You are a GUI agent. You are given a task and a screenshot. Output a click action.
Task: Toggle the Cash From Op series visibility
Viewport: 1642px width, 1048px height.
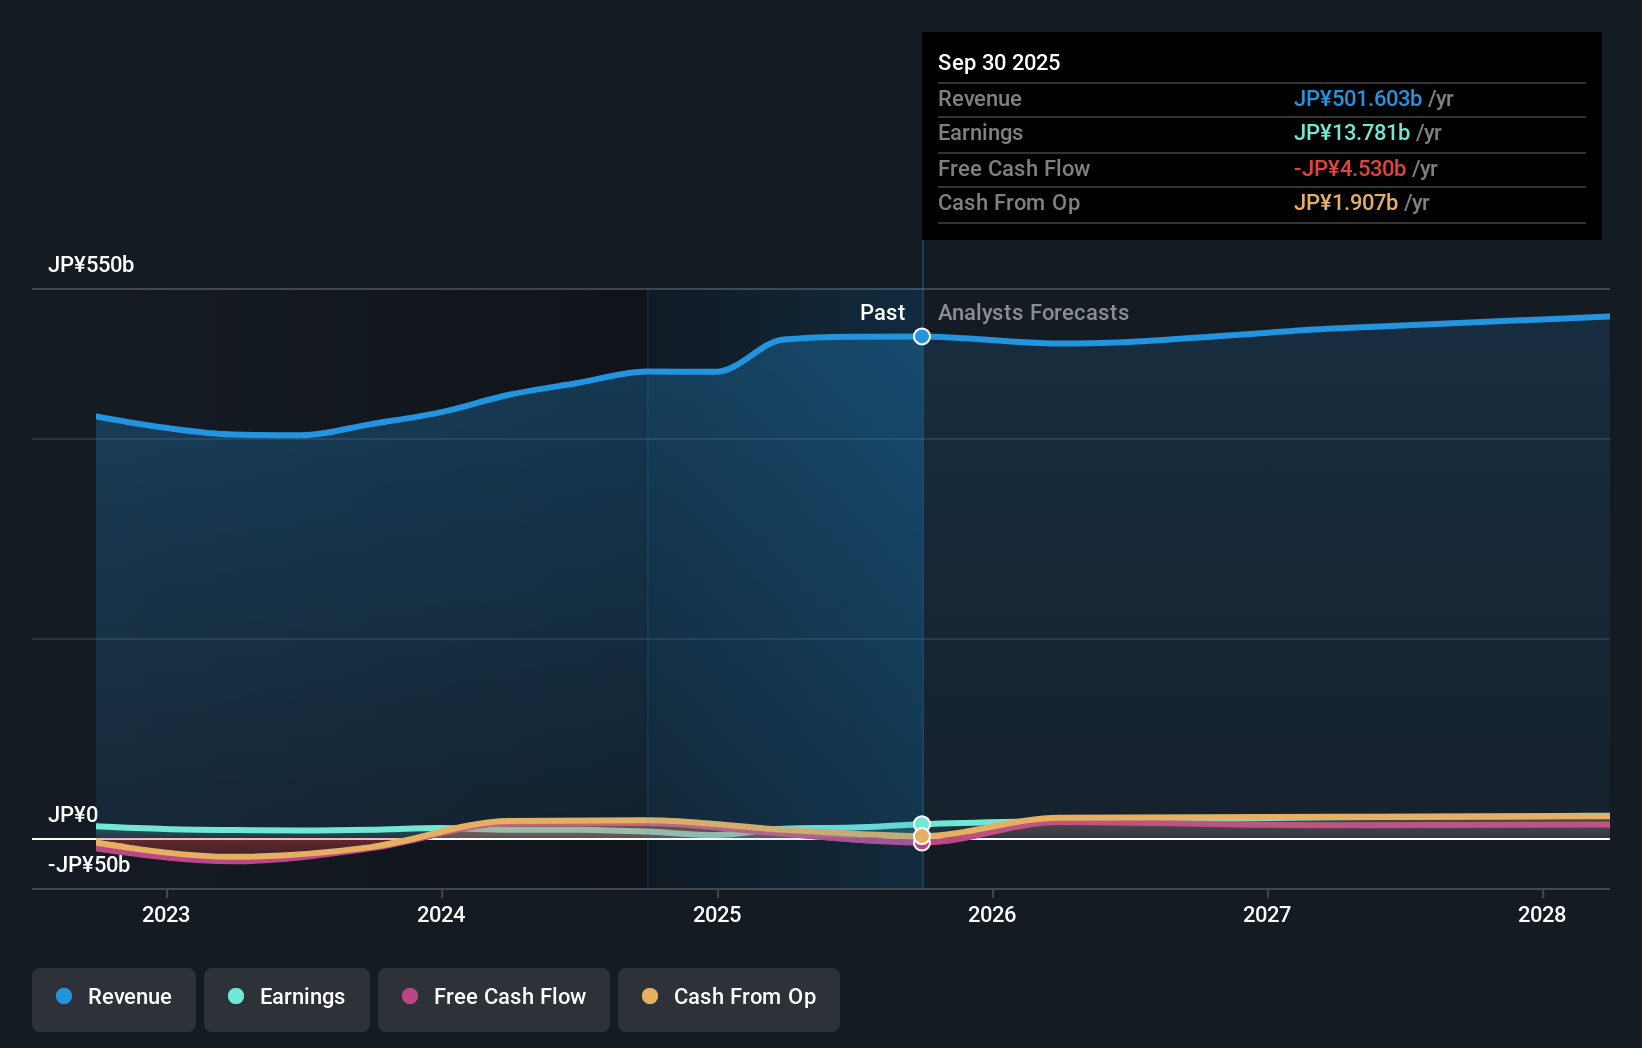728,999
